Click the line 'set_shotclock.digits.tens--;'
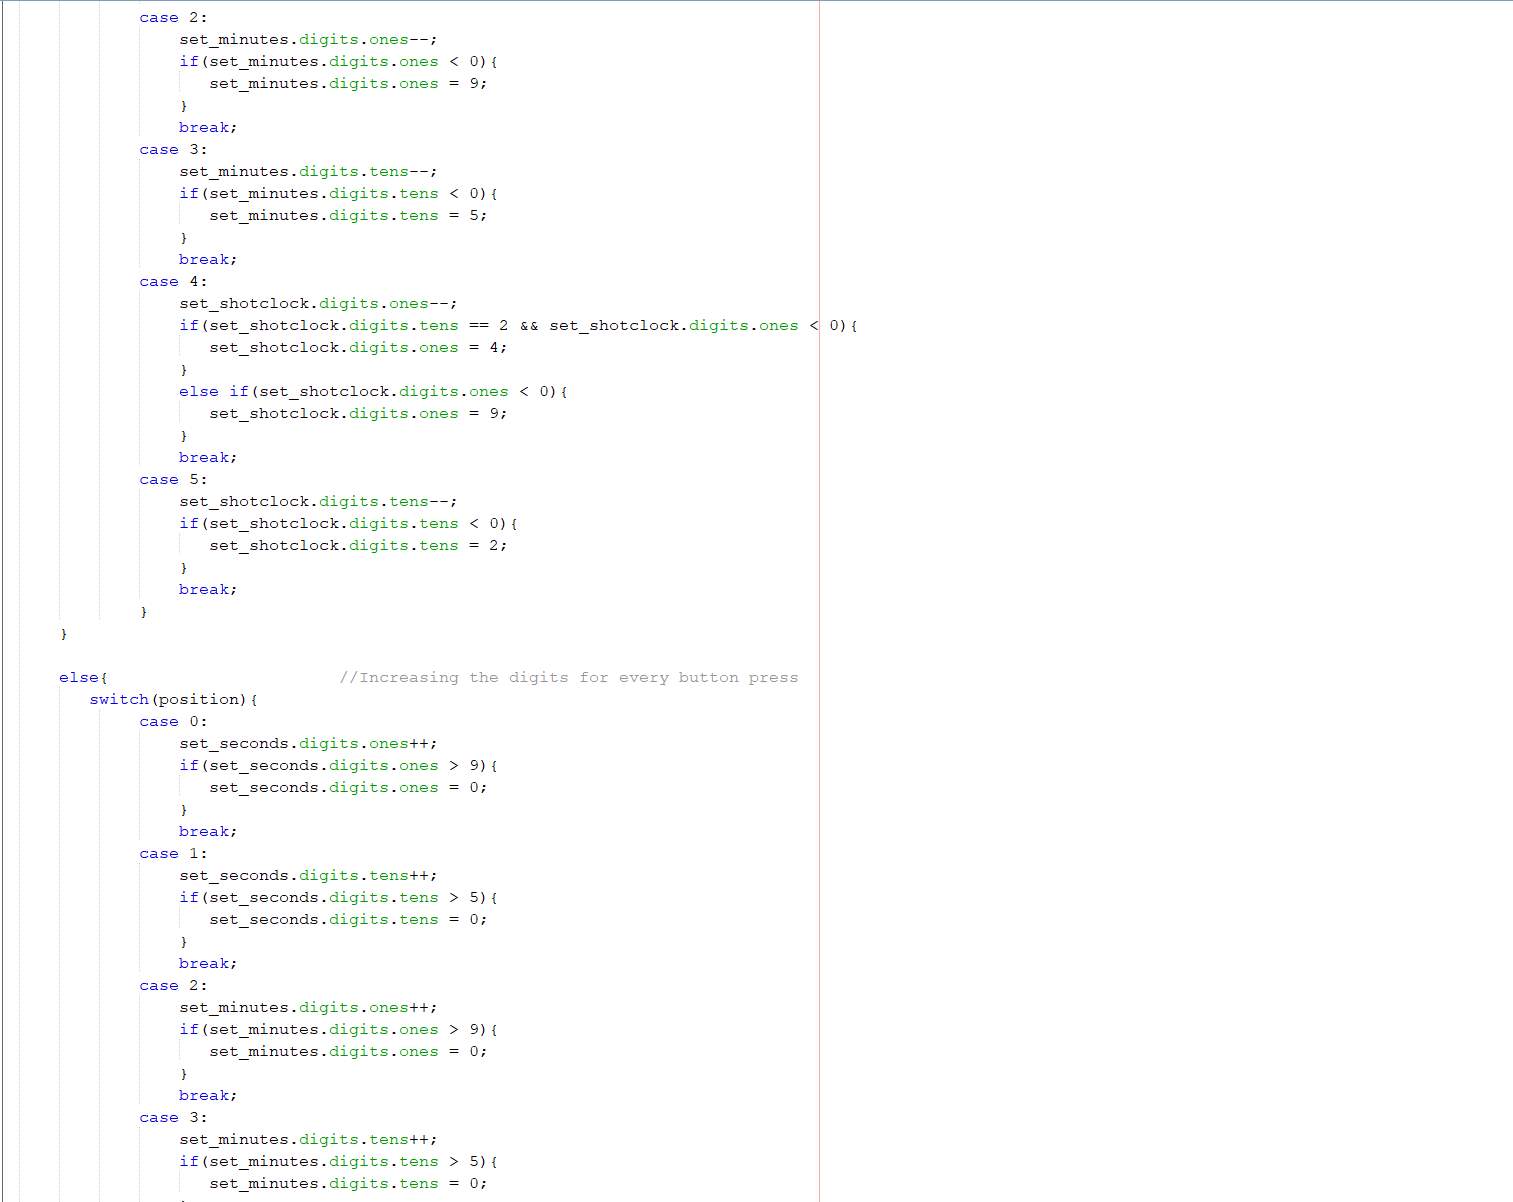Image resolution: width=1513 pixels, height=1202 pixels. coord(318,502)
